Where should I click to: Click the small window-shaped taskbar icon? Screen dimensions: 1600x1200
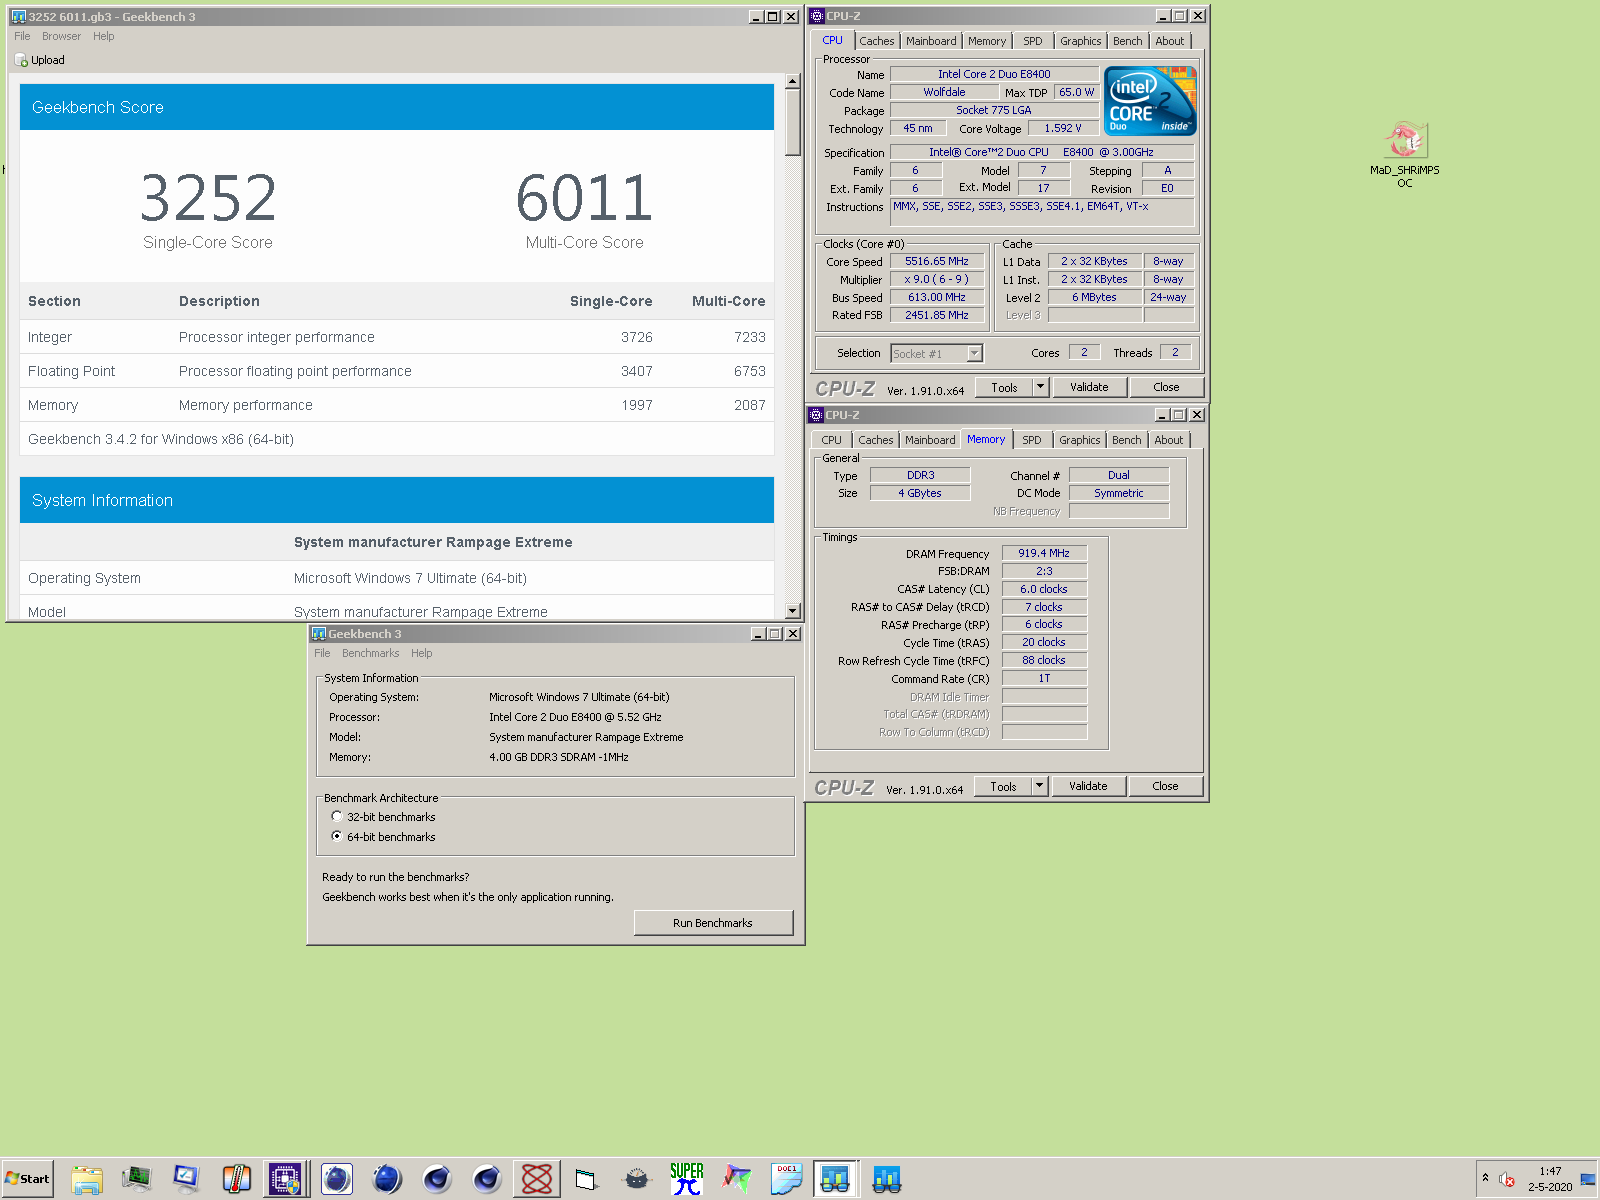[586, 1180]
